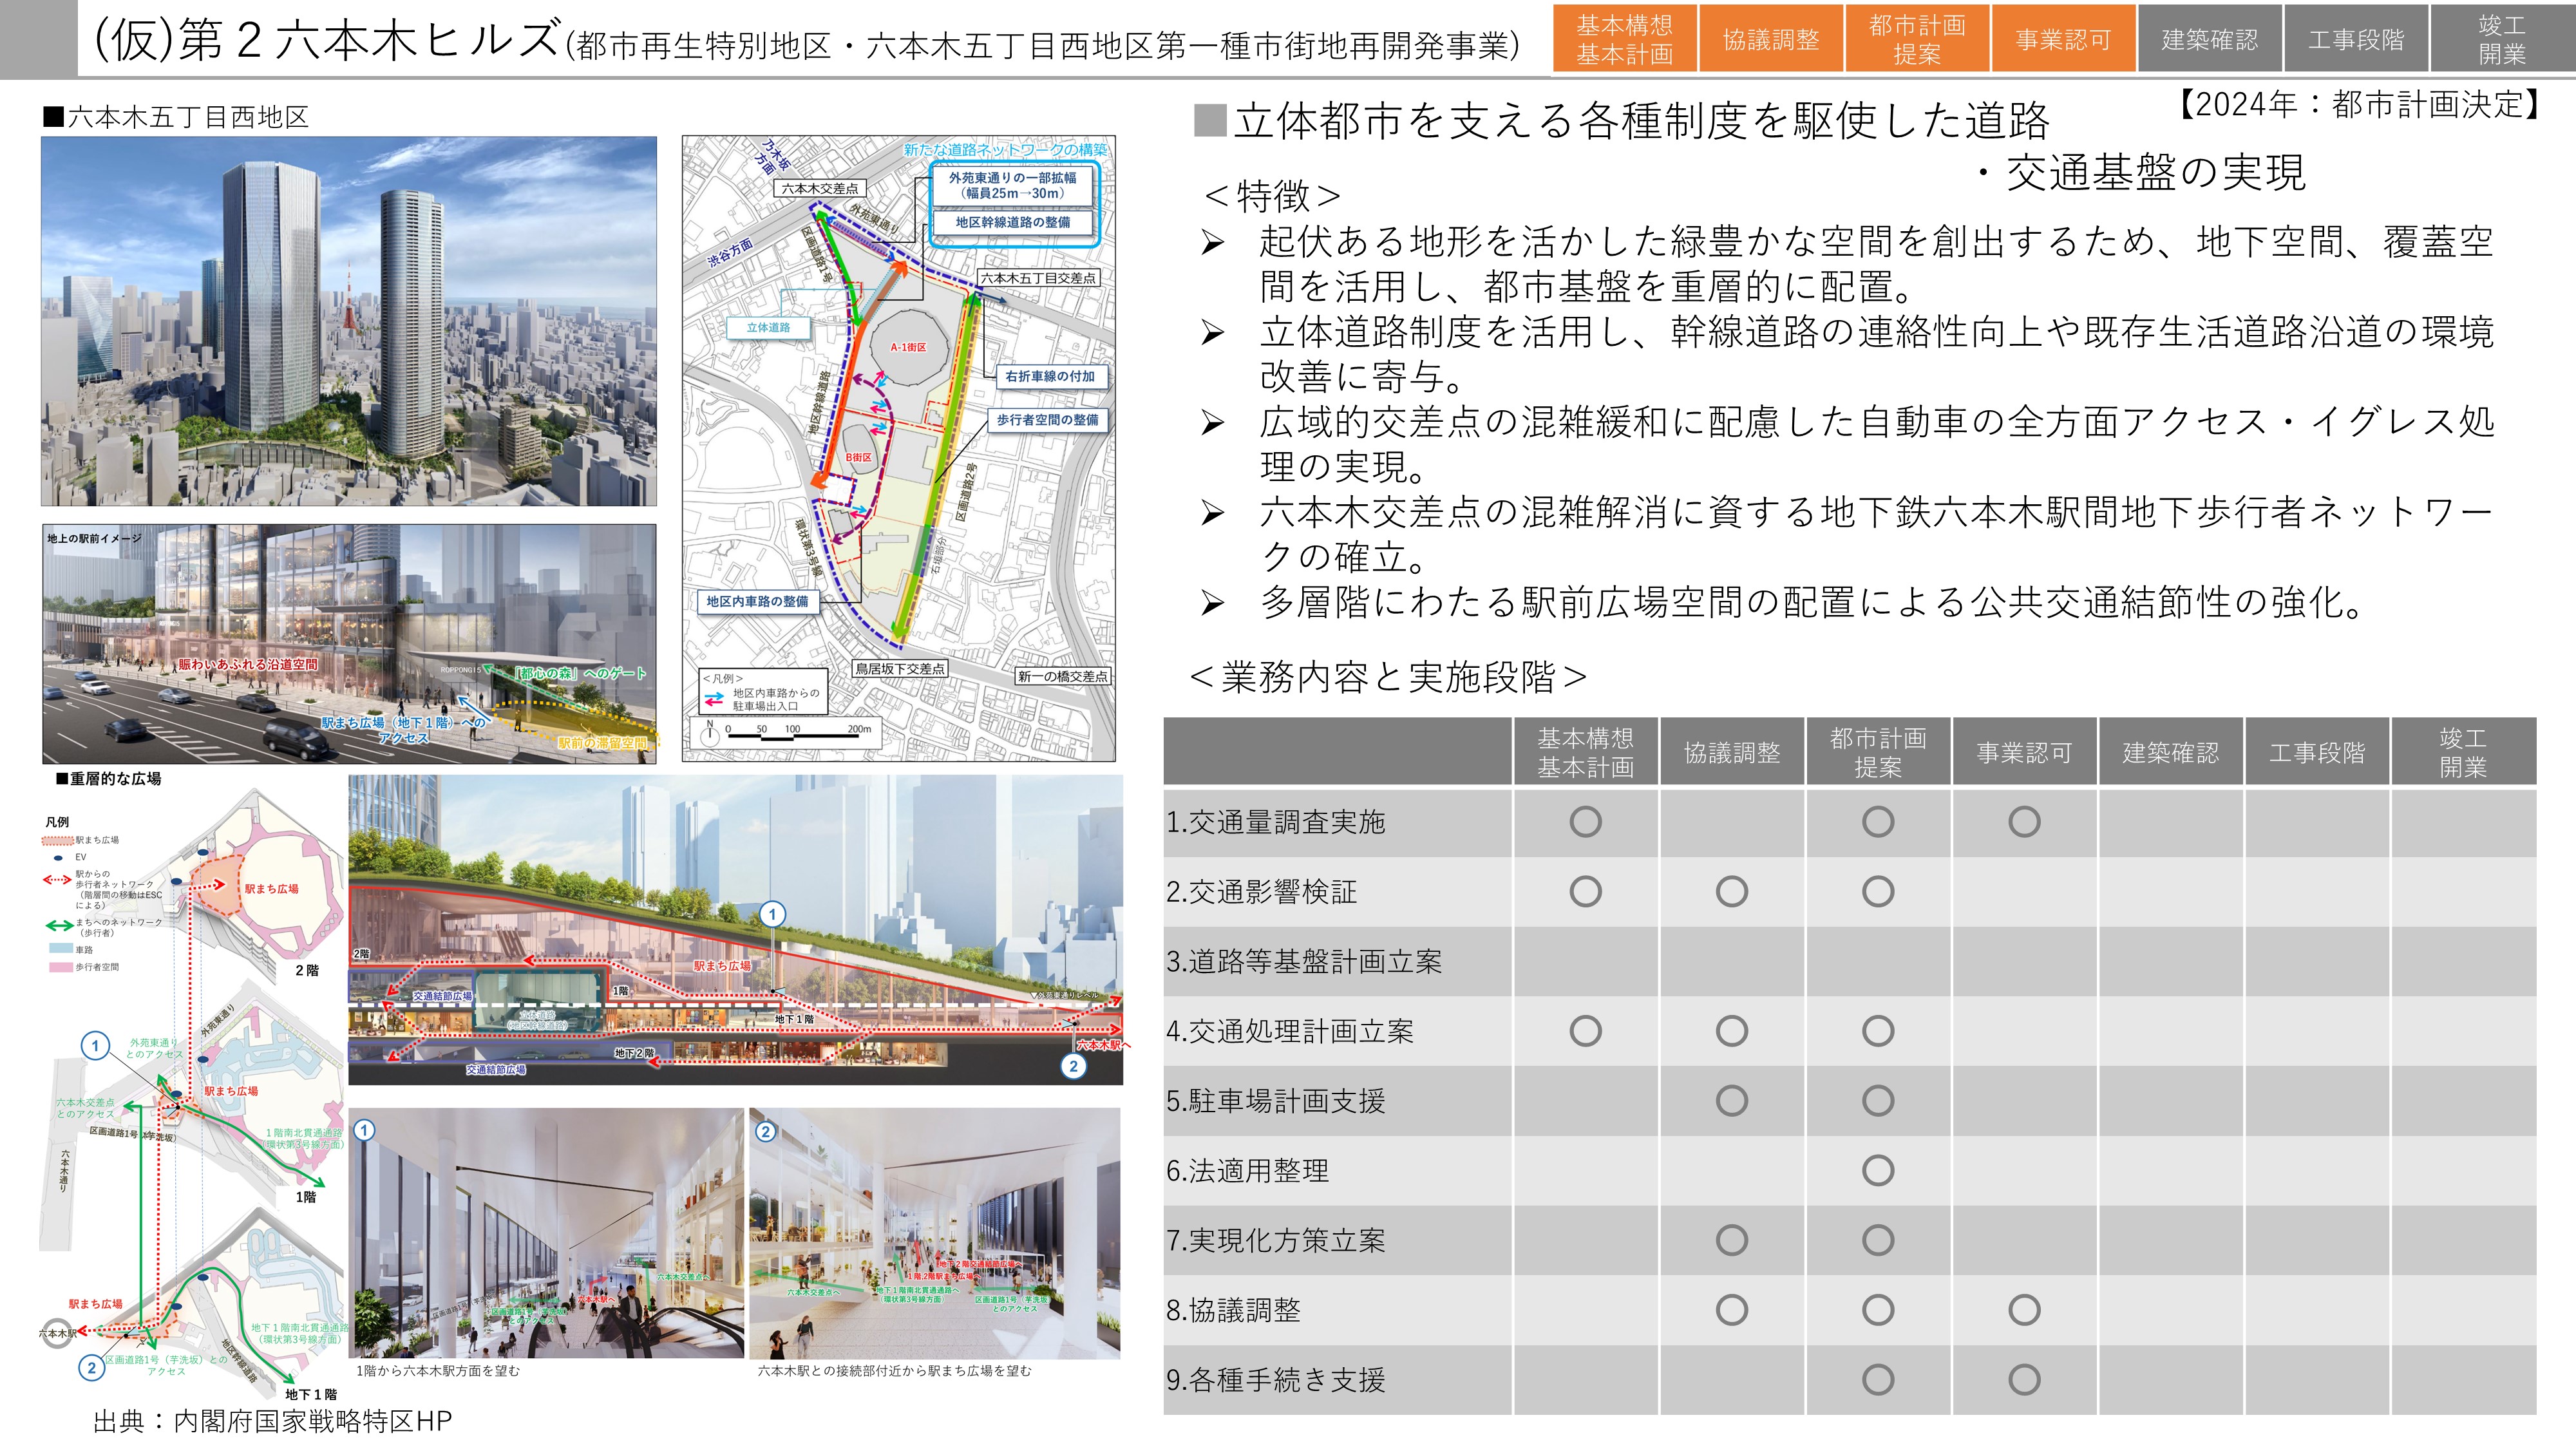Click the 新一の橋交差点 label
The width and height of the screenshot is (2576, 1449).
[x=1062, y=676]
